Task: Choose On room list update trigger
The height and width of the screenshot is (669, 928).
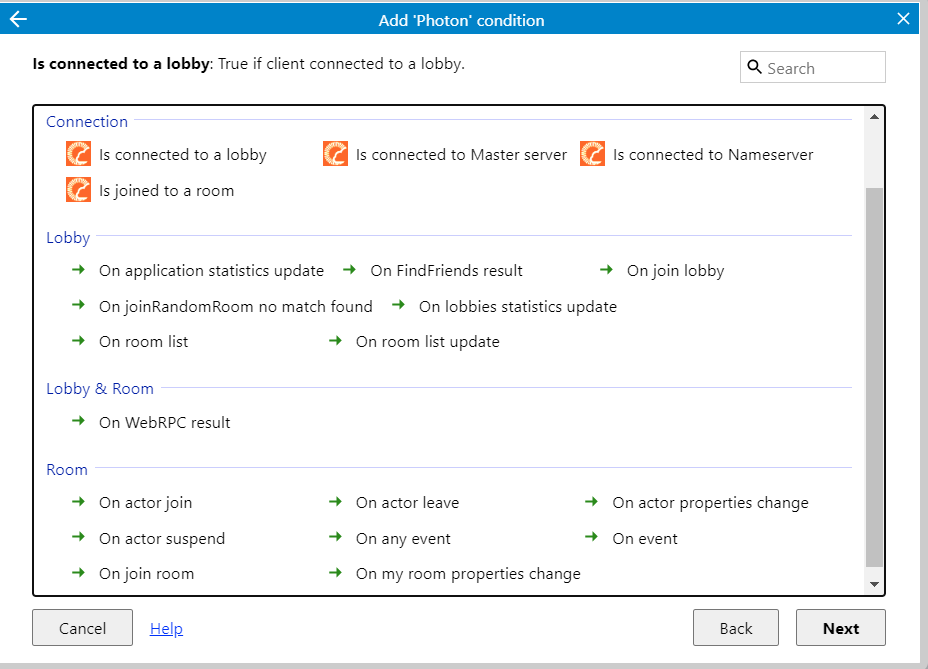Action: [427, 342]
